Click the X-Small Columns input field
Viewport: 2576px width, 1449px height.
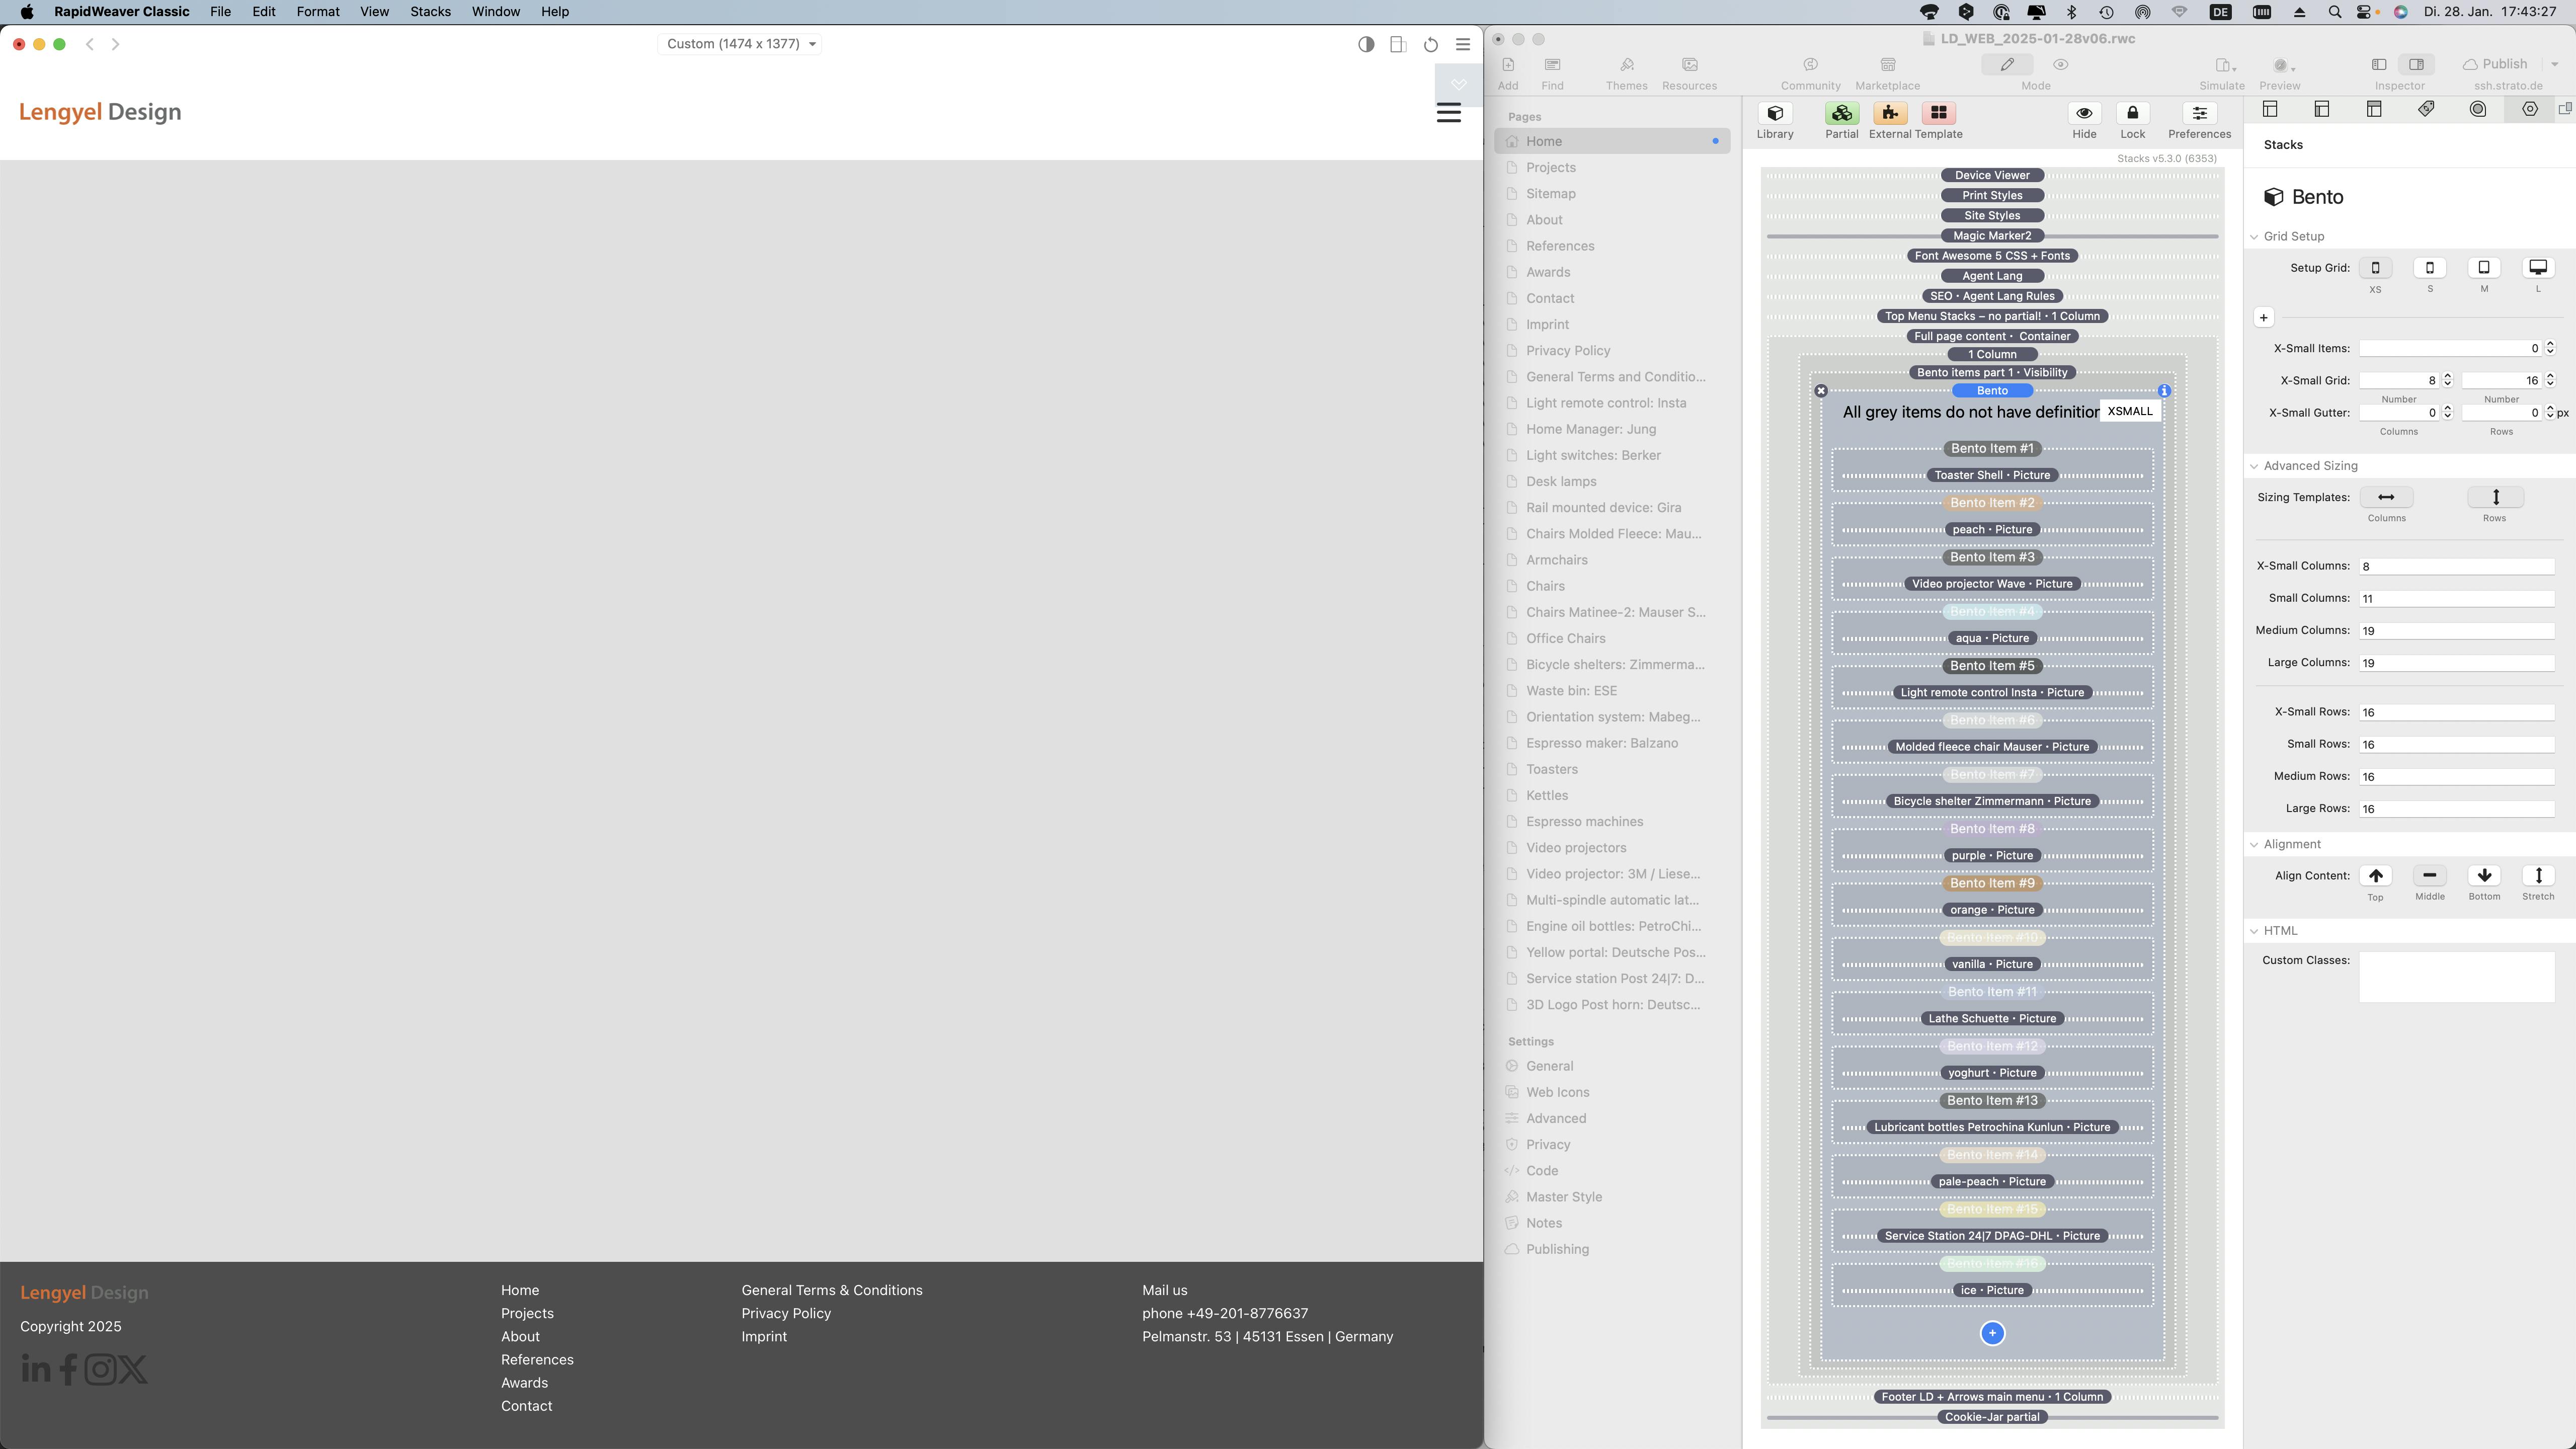2457,567
